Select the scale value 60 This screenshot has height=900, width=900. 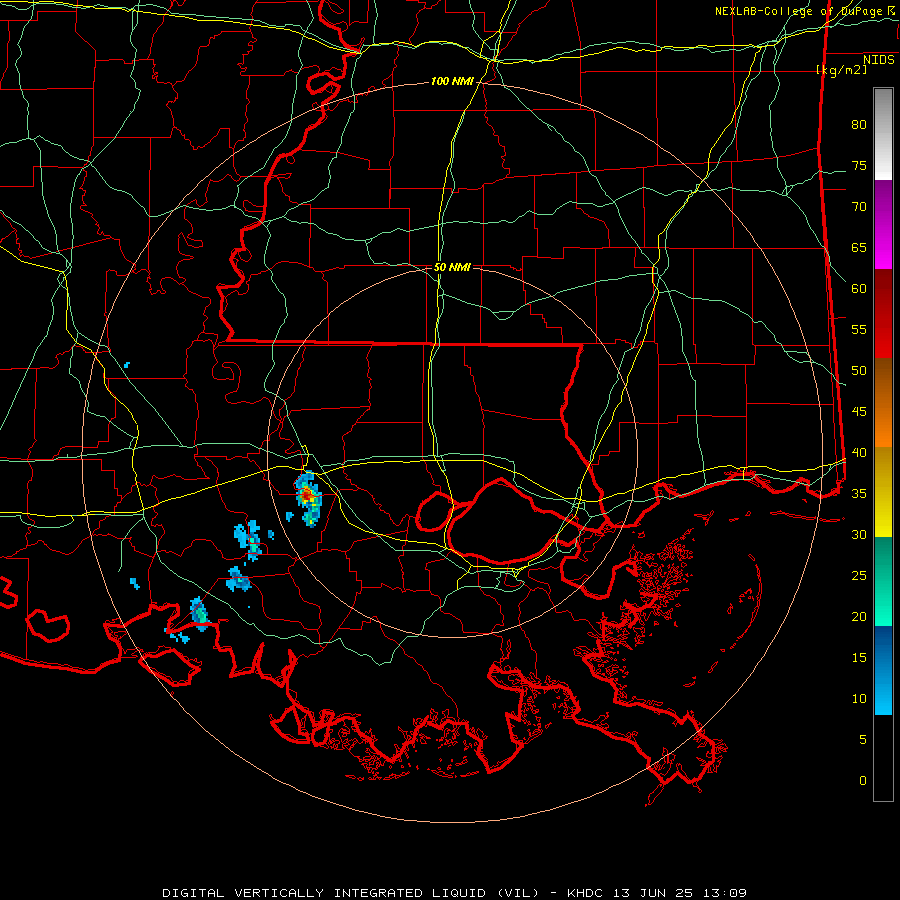point(859,289)
